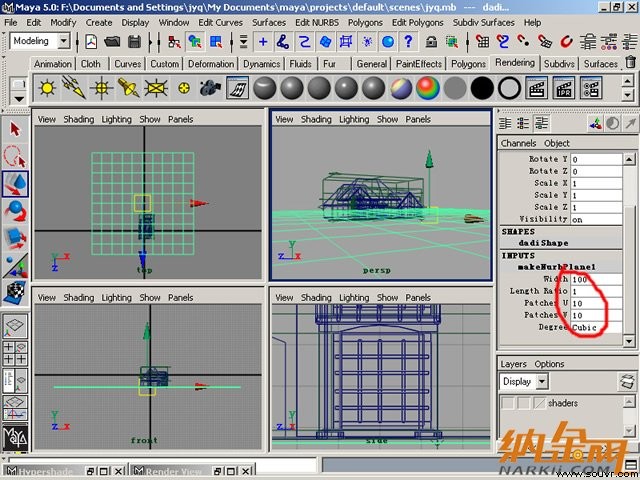The height and width of the screenshot is (480, 640).
Task: Launch IPR render icon
Action: 564,88
